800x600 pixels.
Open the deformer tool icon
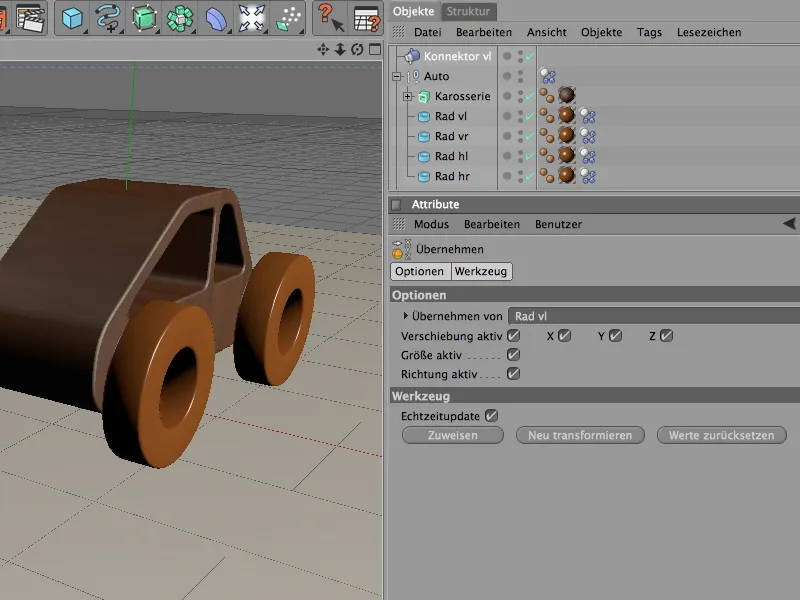click(217, 18)
